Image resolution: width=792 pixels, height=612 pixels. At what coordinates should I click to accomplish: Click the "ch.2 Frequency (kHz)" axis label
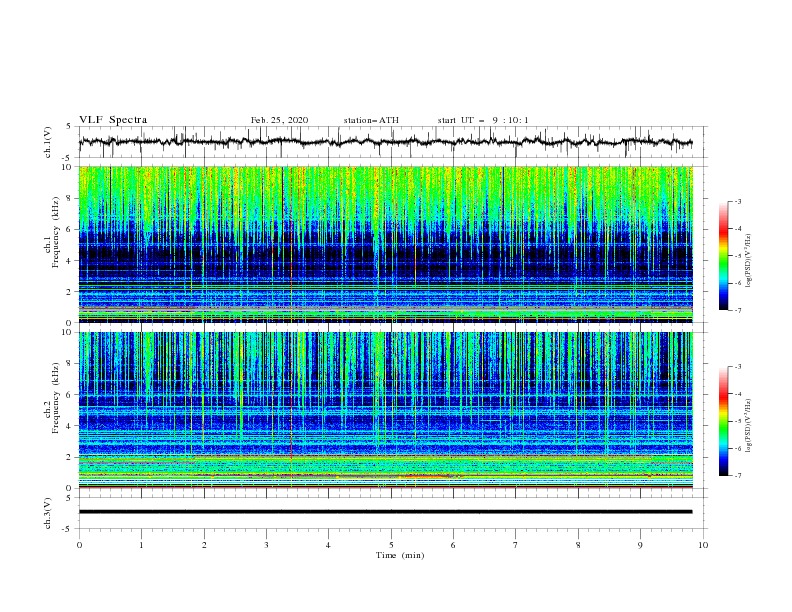tap(52, 397)
